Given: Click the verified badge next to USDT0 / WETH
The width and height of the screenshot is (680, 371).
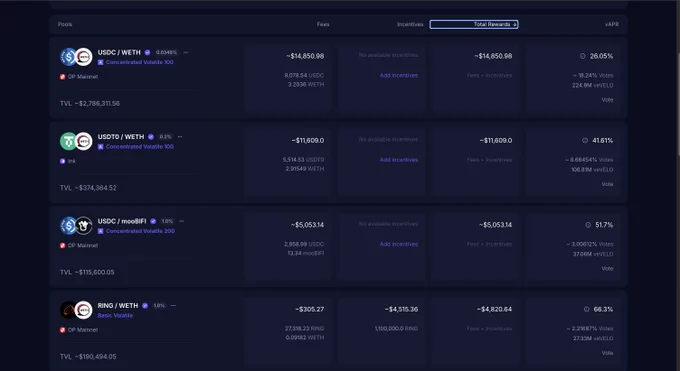Looking at the screenshot, I should pos(151,137).
